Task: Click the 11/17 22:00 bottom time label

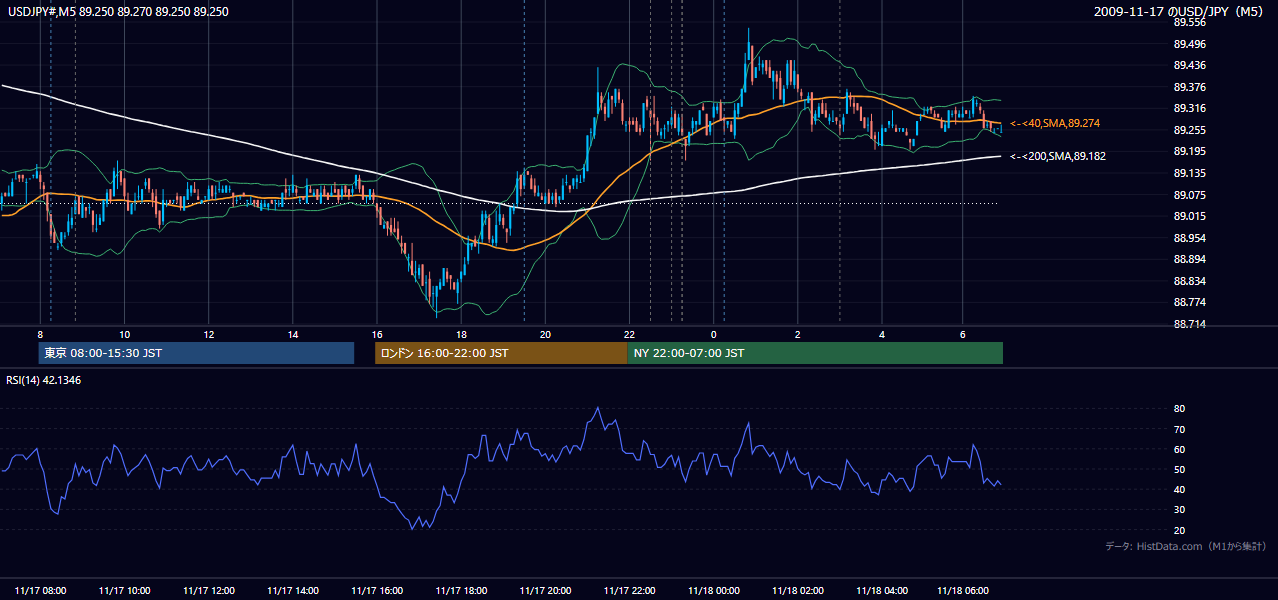Action: click(629, 590)
